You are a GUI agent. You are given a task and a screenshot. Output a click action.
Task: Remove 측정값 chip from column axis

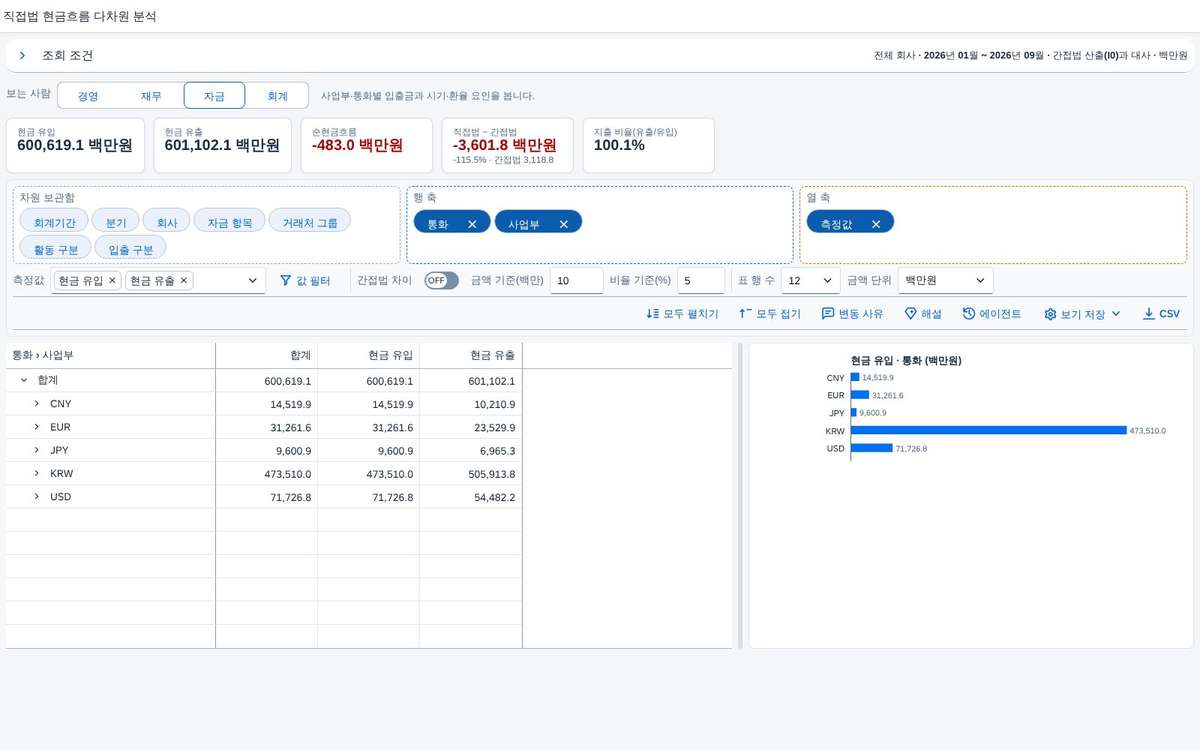pyautogui.click(x=876, y=224)
